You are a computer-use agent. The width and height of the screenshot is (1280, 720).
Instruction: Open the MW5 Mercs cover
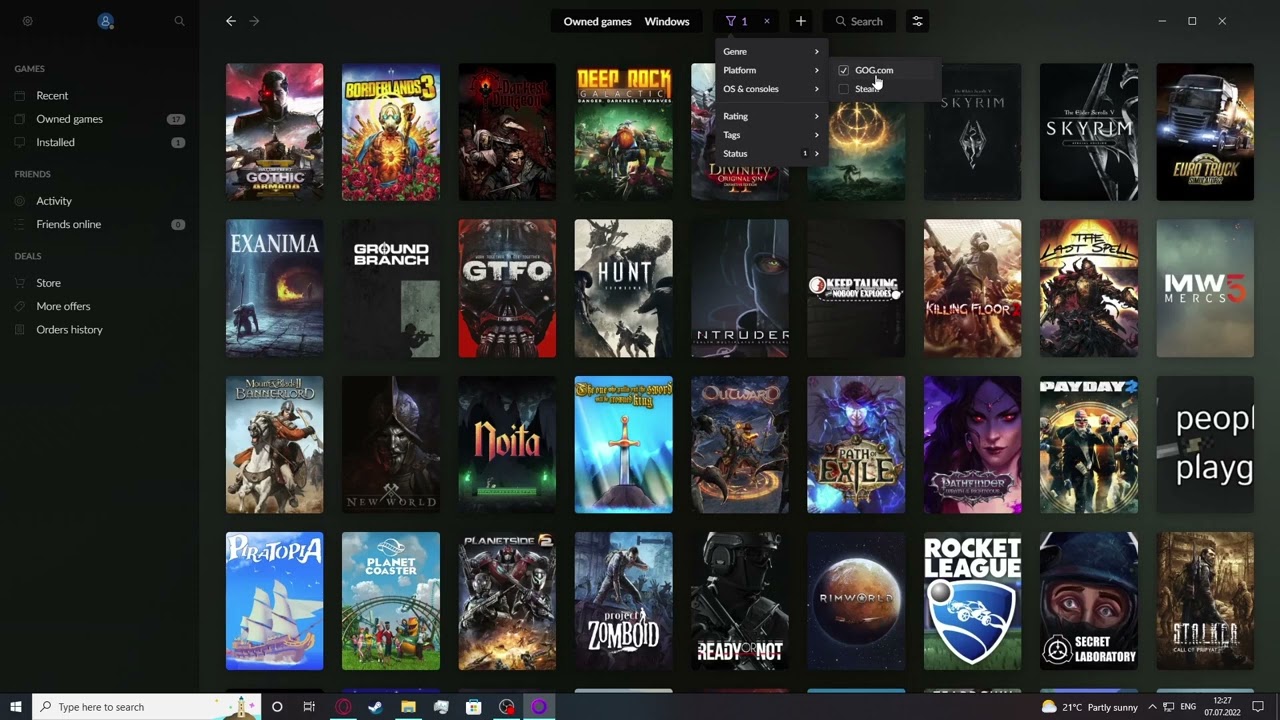(1205, 288)
